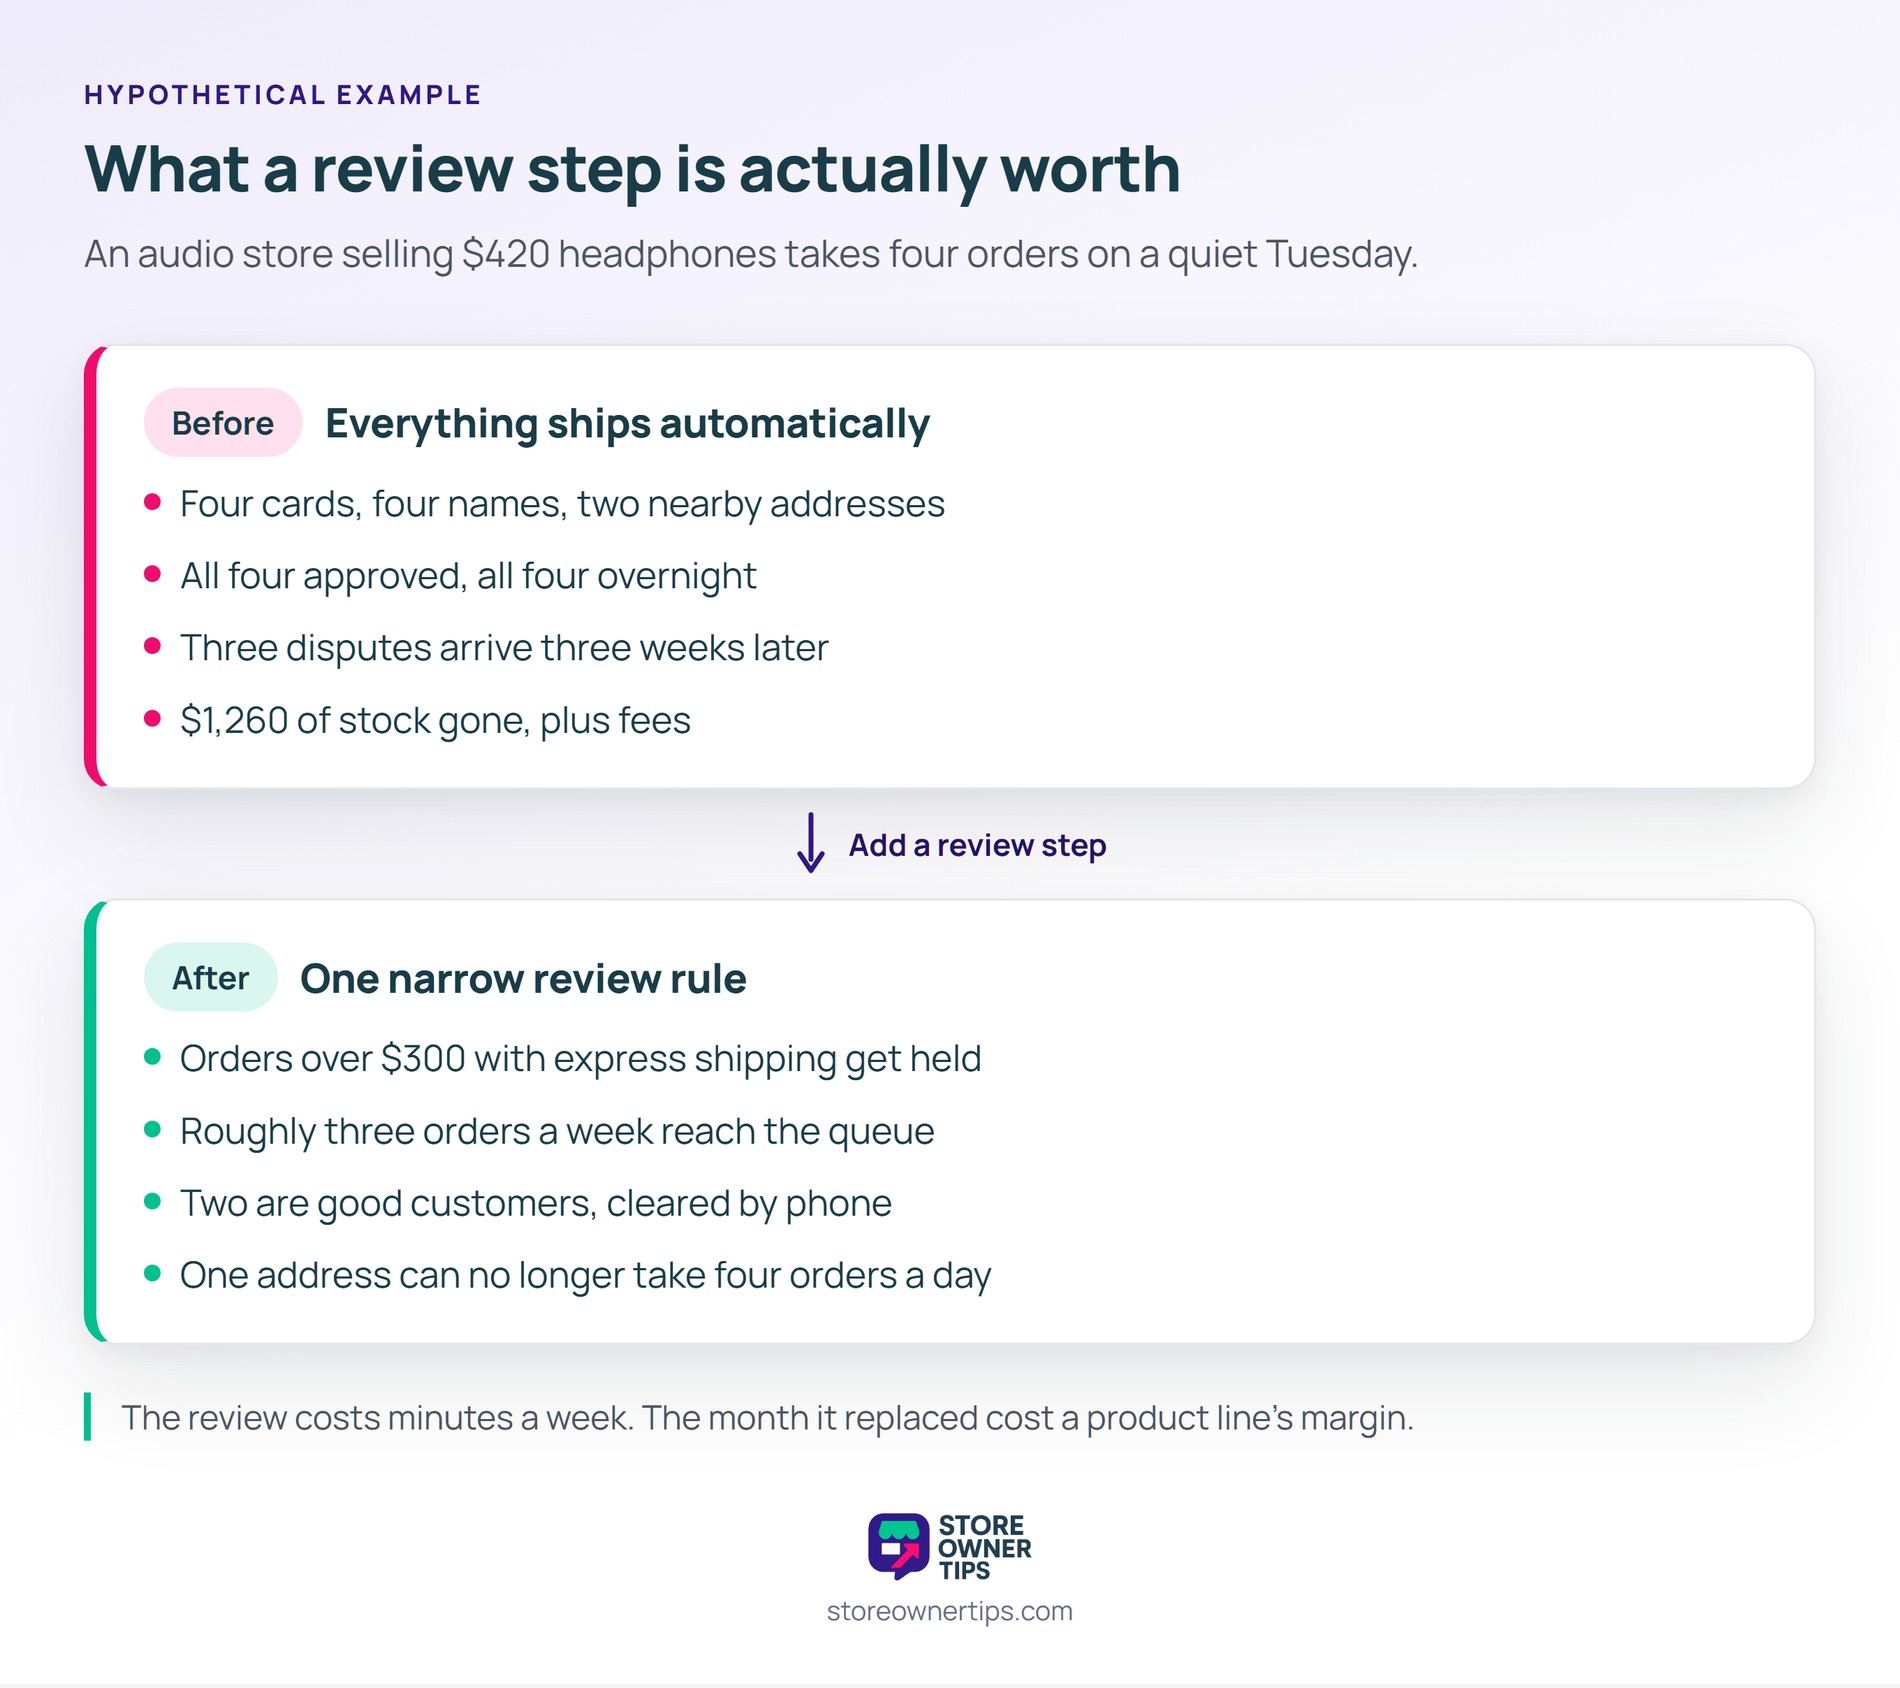Select the HYPOTHETICAL EXAMPLE label
The image size is (1900, 1688).
pos(283,95)
